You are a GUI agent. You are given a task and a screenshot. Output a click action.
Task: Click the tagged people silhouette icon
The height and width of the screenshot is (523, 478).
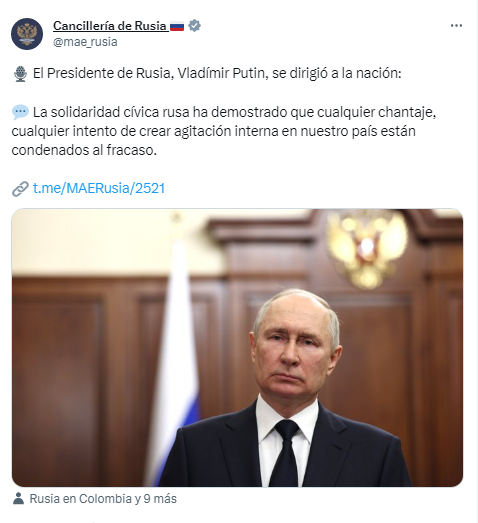[x=18, y=499]
